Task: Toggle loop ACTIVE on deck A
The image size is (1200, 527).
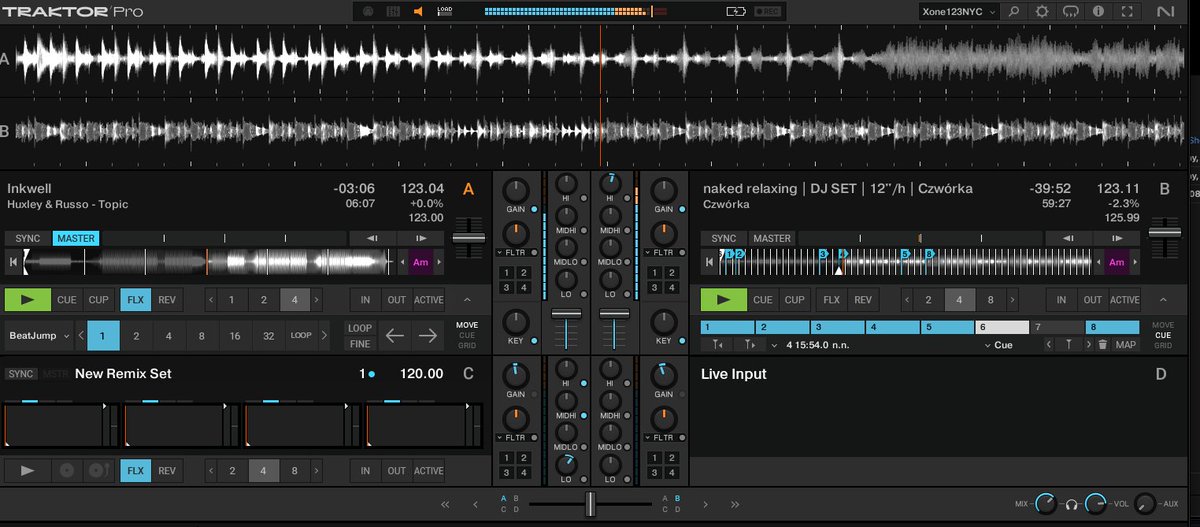Action: [429, 299]
